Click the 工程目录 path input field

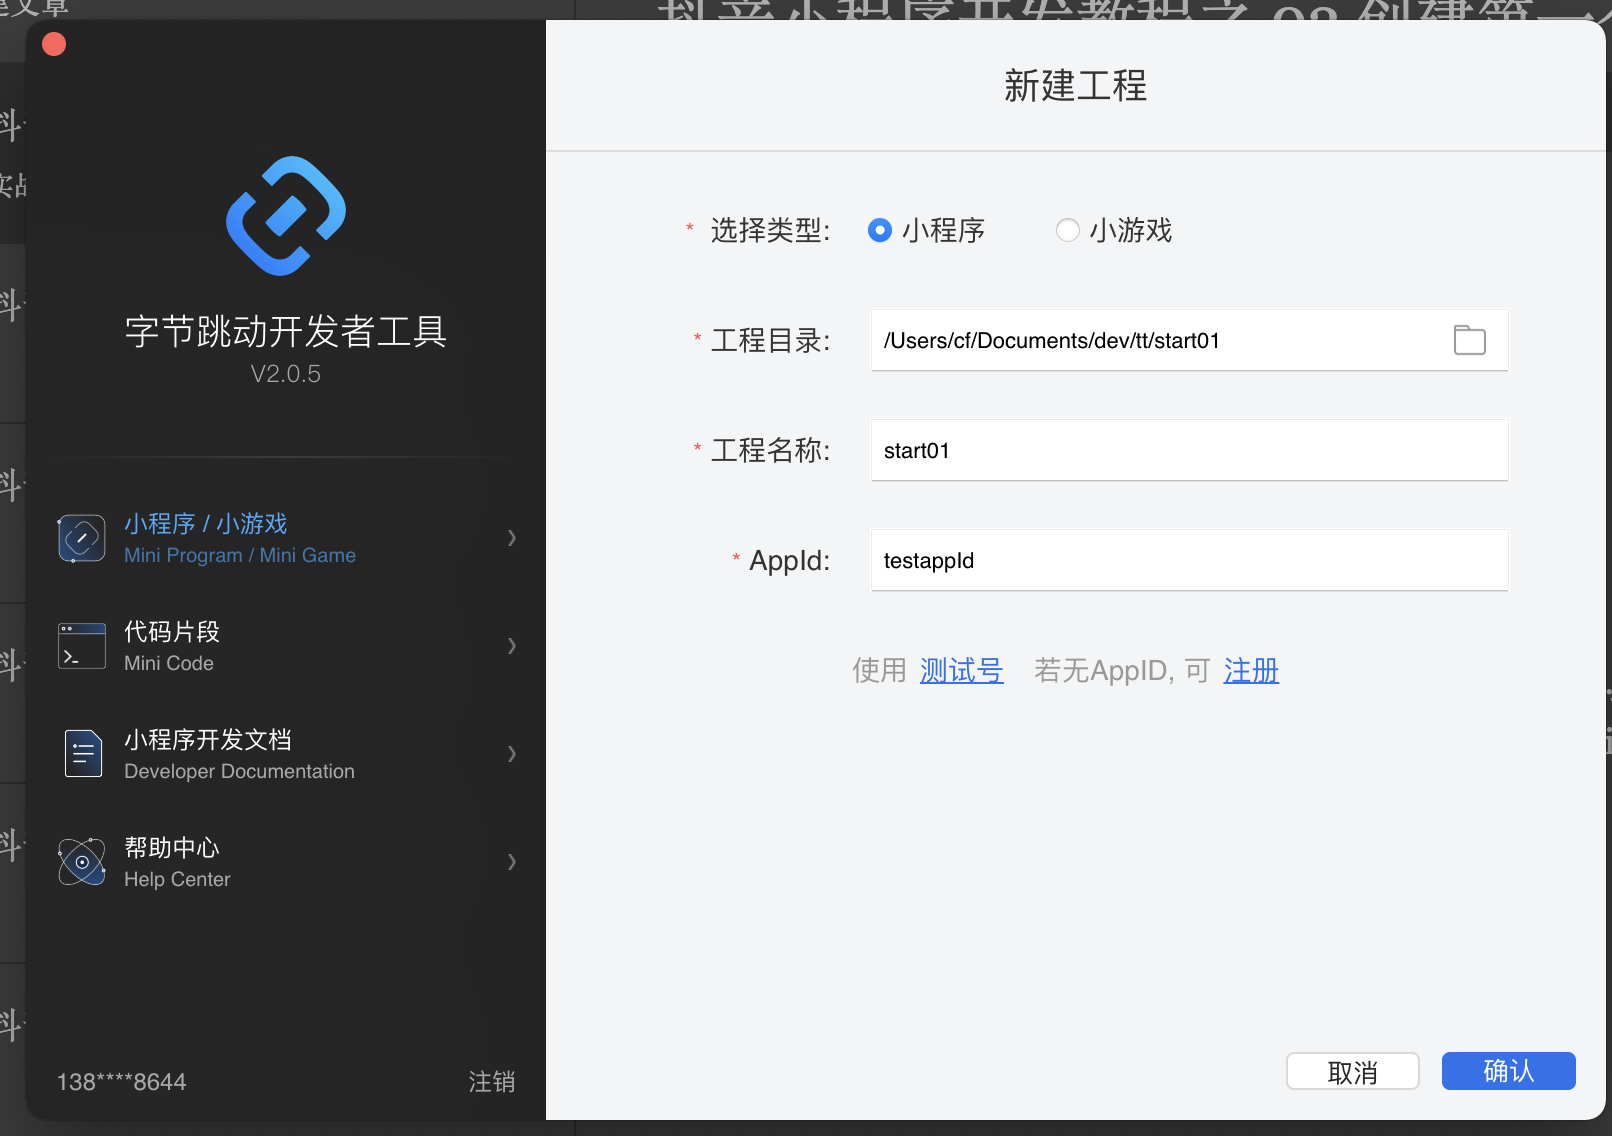pos(1189,340)
